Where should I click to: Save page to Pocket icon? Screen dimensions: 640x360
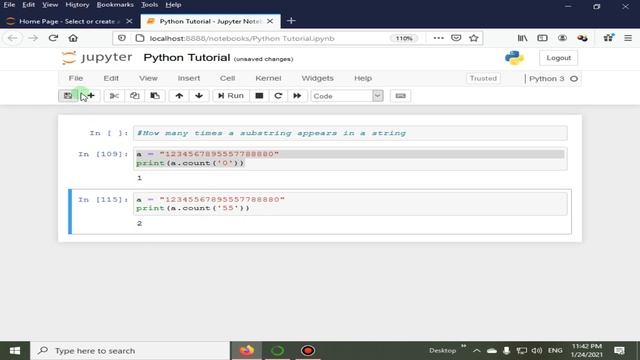[x=456, y=38]
